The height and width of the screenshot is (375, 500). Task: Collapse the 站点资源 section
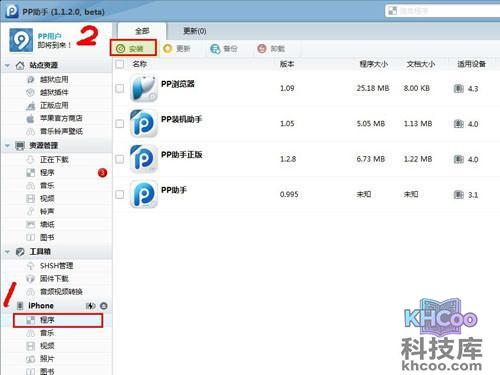click(7, 65)
